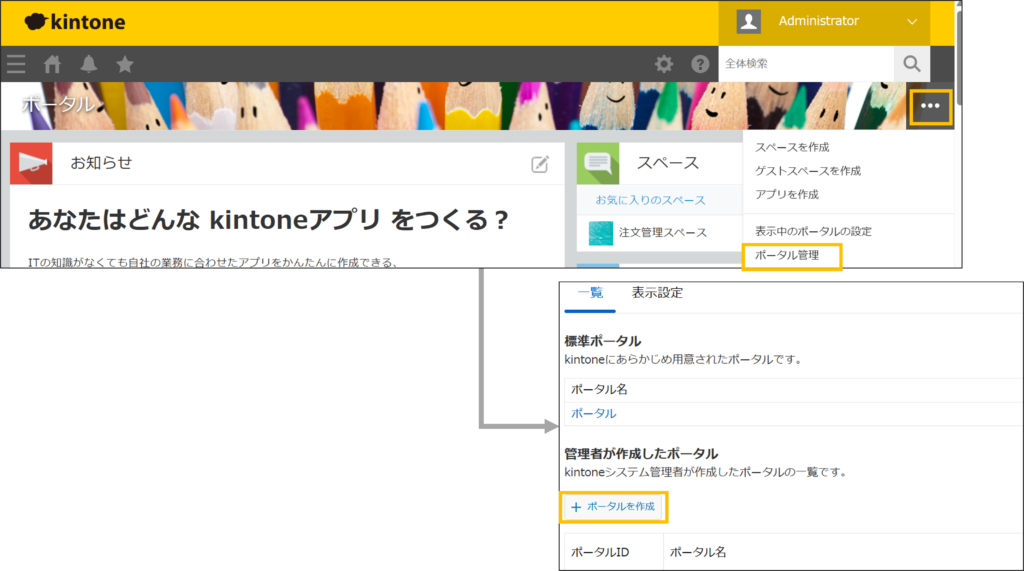Click the 注文管理スペース thumbnail icon
1024x571 pixels.
(601, 233)
